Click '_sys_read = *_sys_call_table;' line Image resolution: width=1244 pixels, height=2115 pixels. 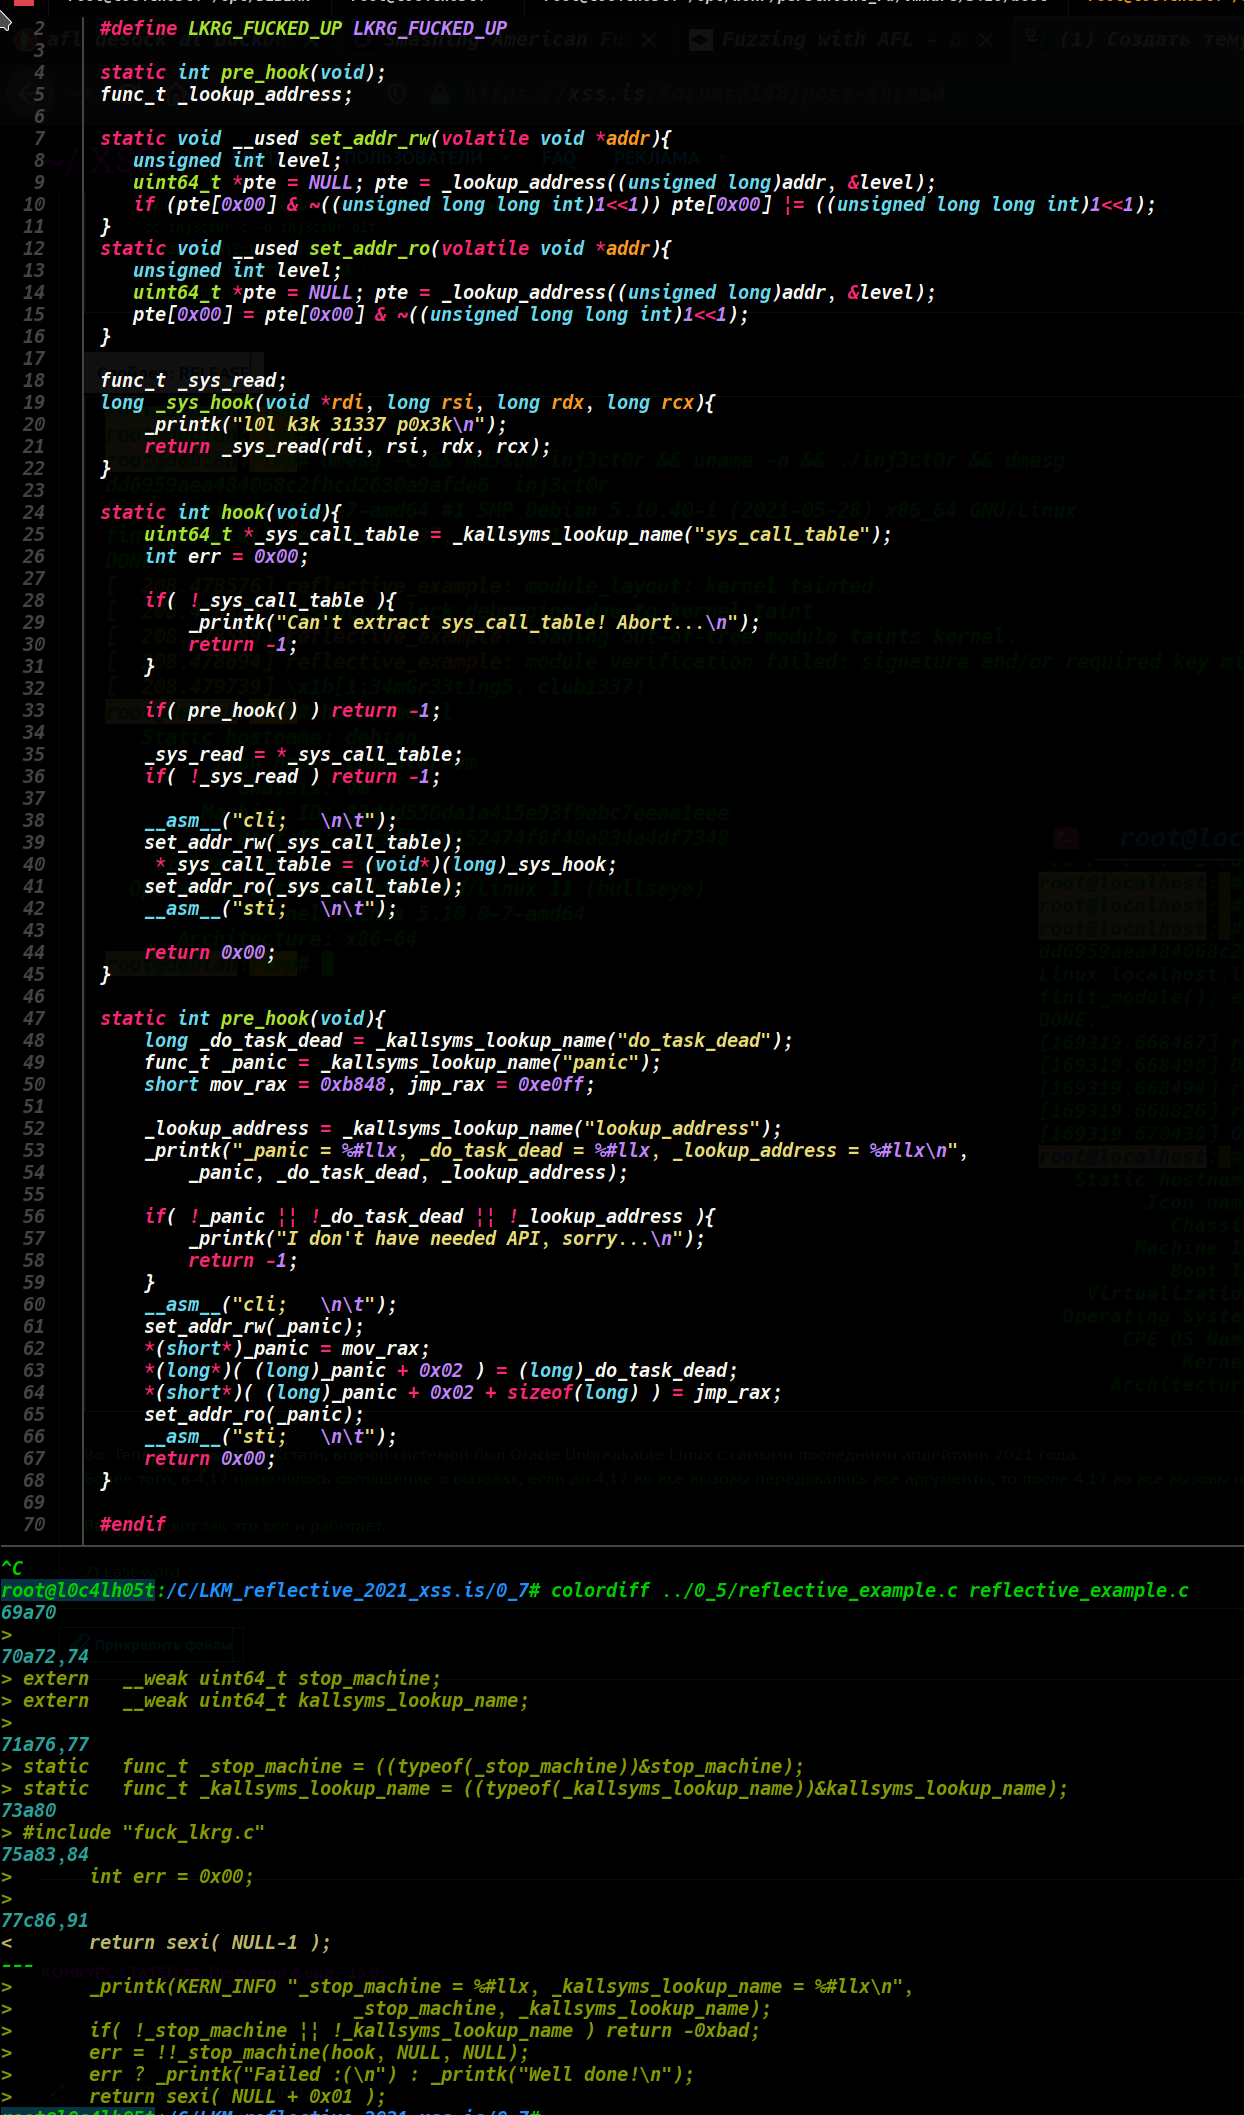[x=303, y=754]
